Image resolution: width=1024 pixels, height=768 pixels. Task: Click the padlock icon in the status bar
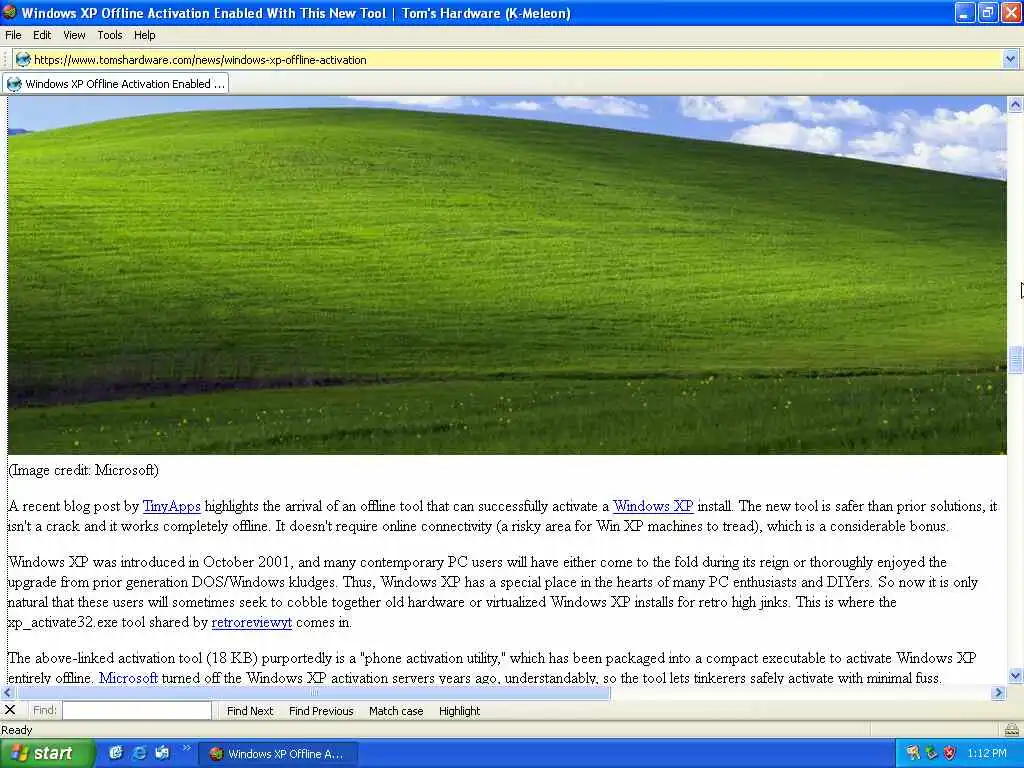(1011, 730)
